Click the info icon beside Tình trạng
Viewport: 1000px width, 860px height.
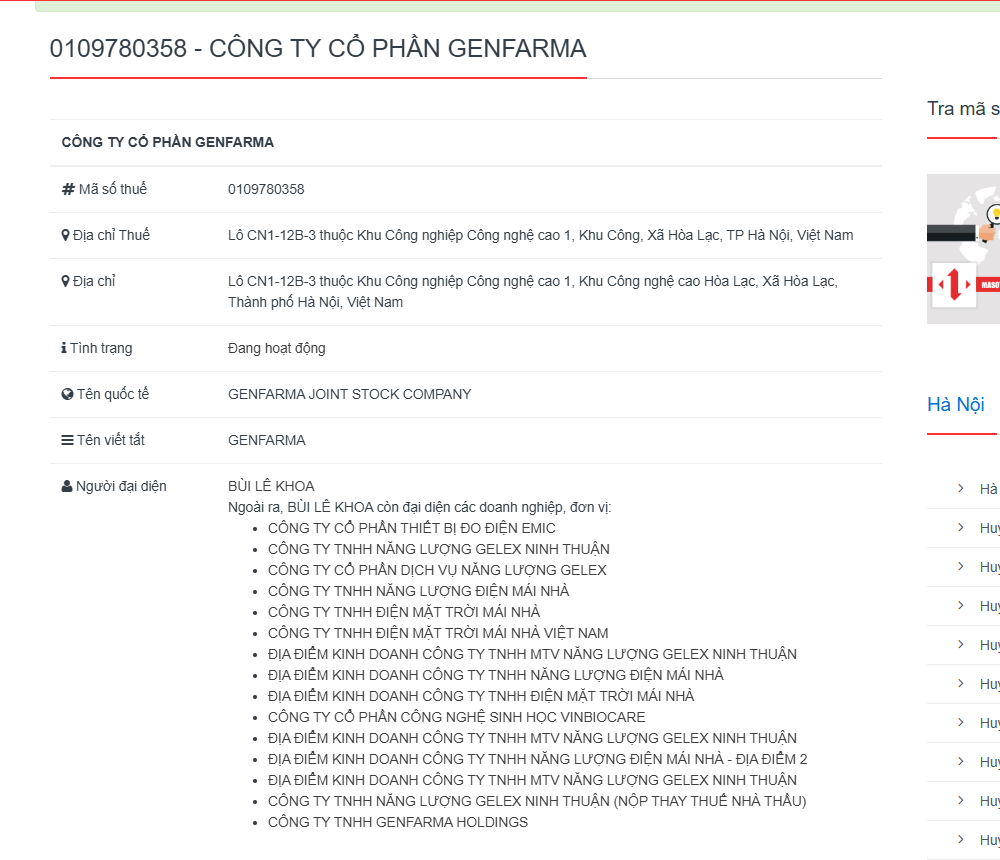click(64, 348)
